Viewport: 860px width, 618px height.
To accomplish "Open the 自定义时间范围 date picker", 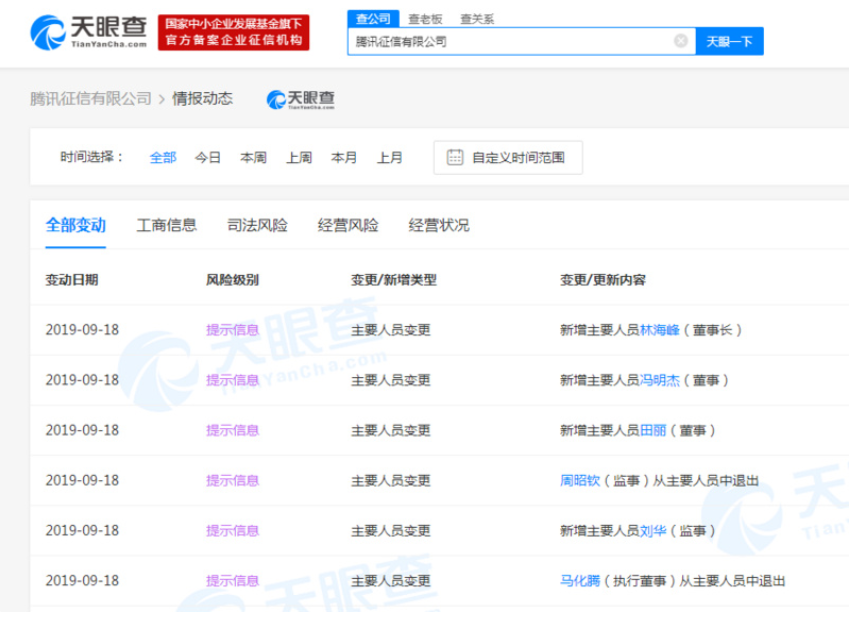I will [x=517, y=157].
